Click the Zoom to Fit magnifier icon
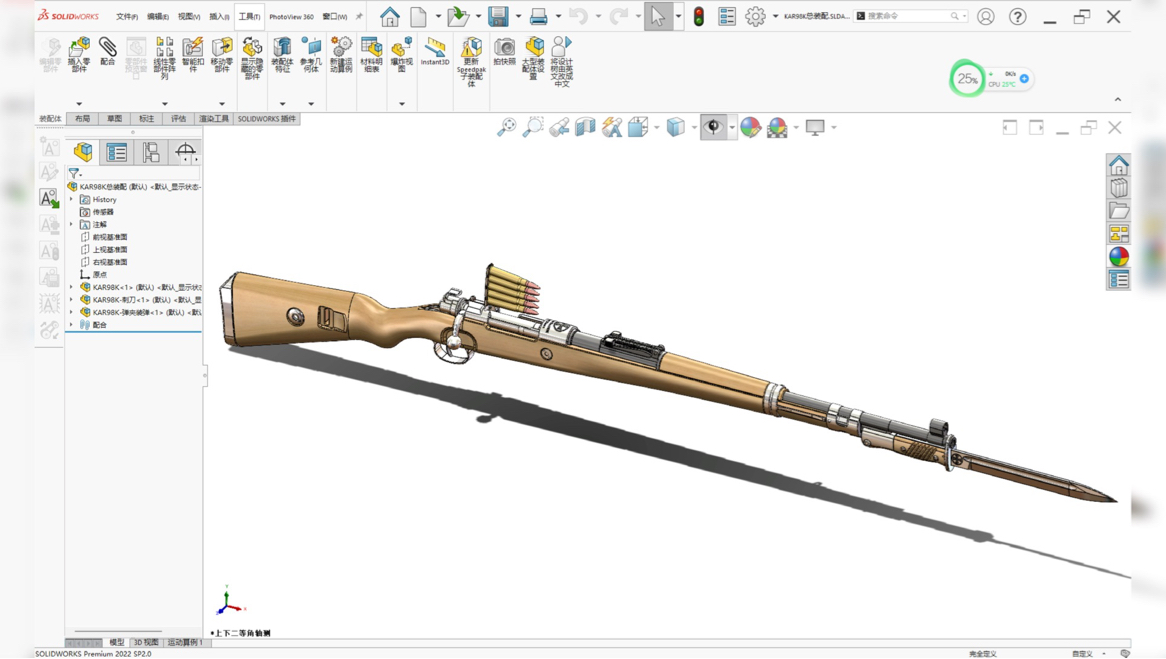This screenshot has width=1166, height=659. (x=506, y=127)
